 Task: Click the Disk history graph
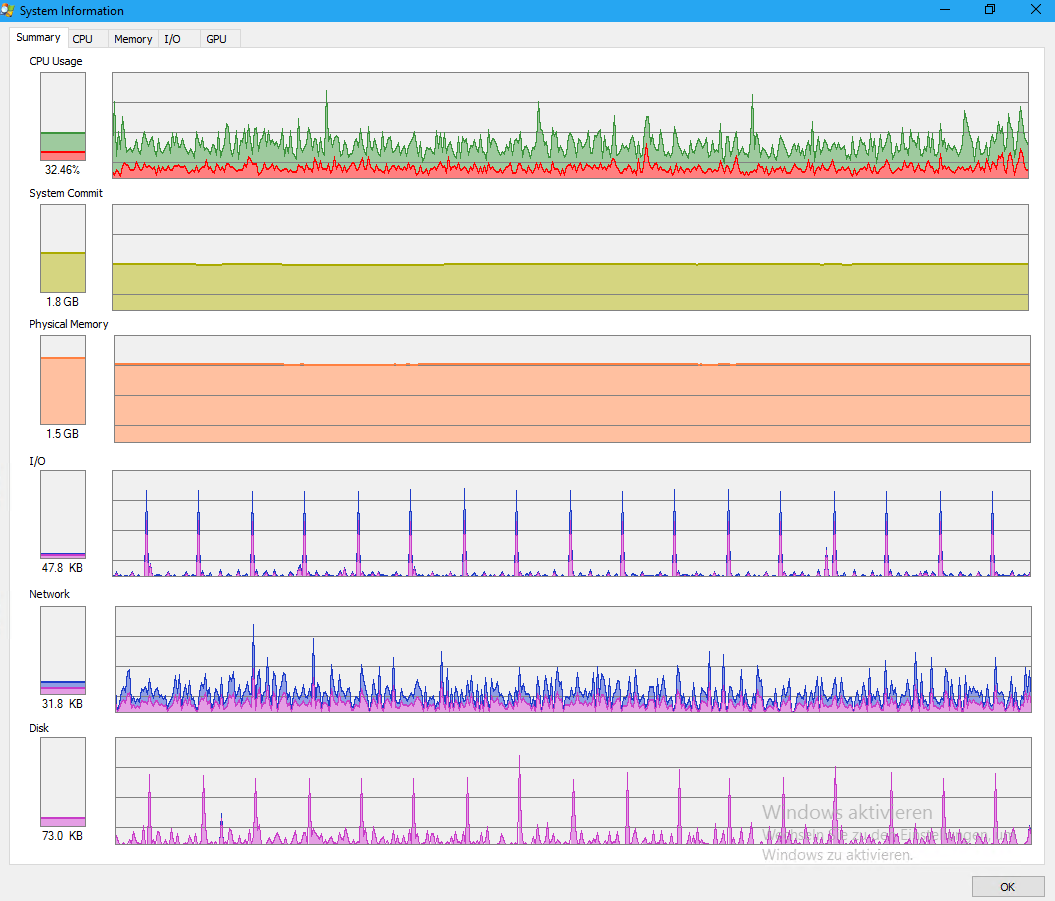click(x=572, y=791)
